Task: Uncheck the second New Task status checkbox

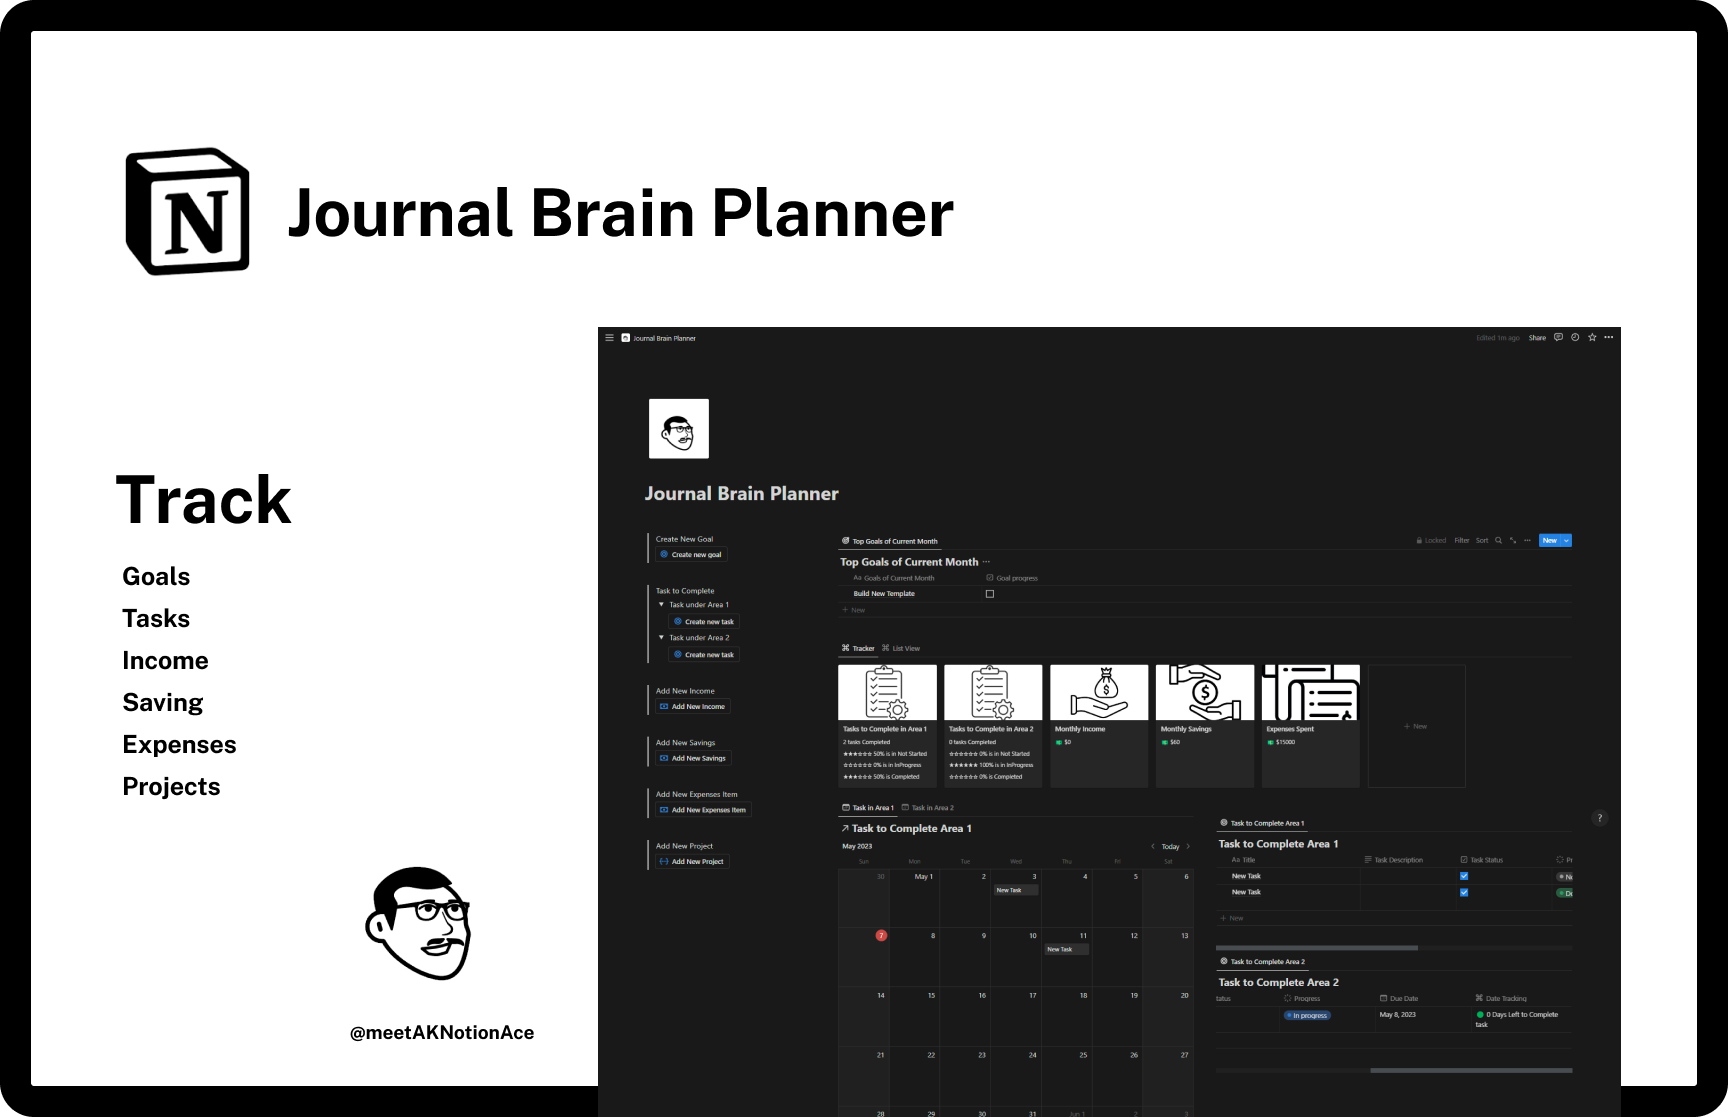Action: coord(1464,891)
